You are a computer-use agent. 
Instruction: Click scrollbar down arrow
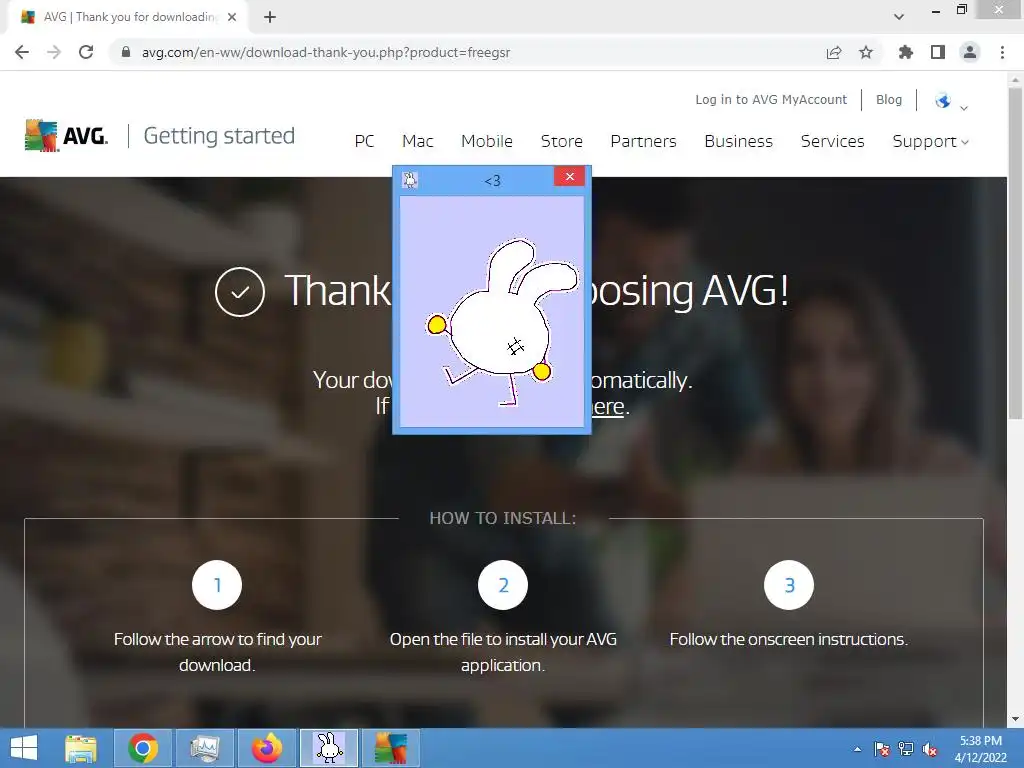tap(1015, 719)
